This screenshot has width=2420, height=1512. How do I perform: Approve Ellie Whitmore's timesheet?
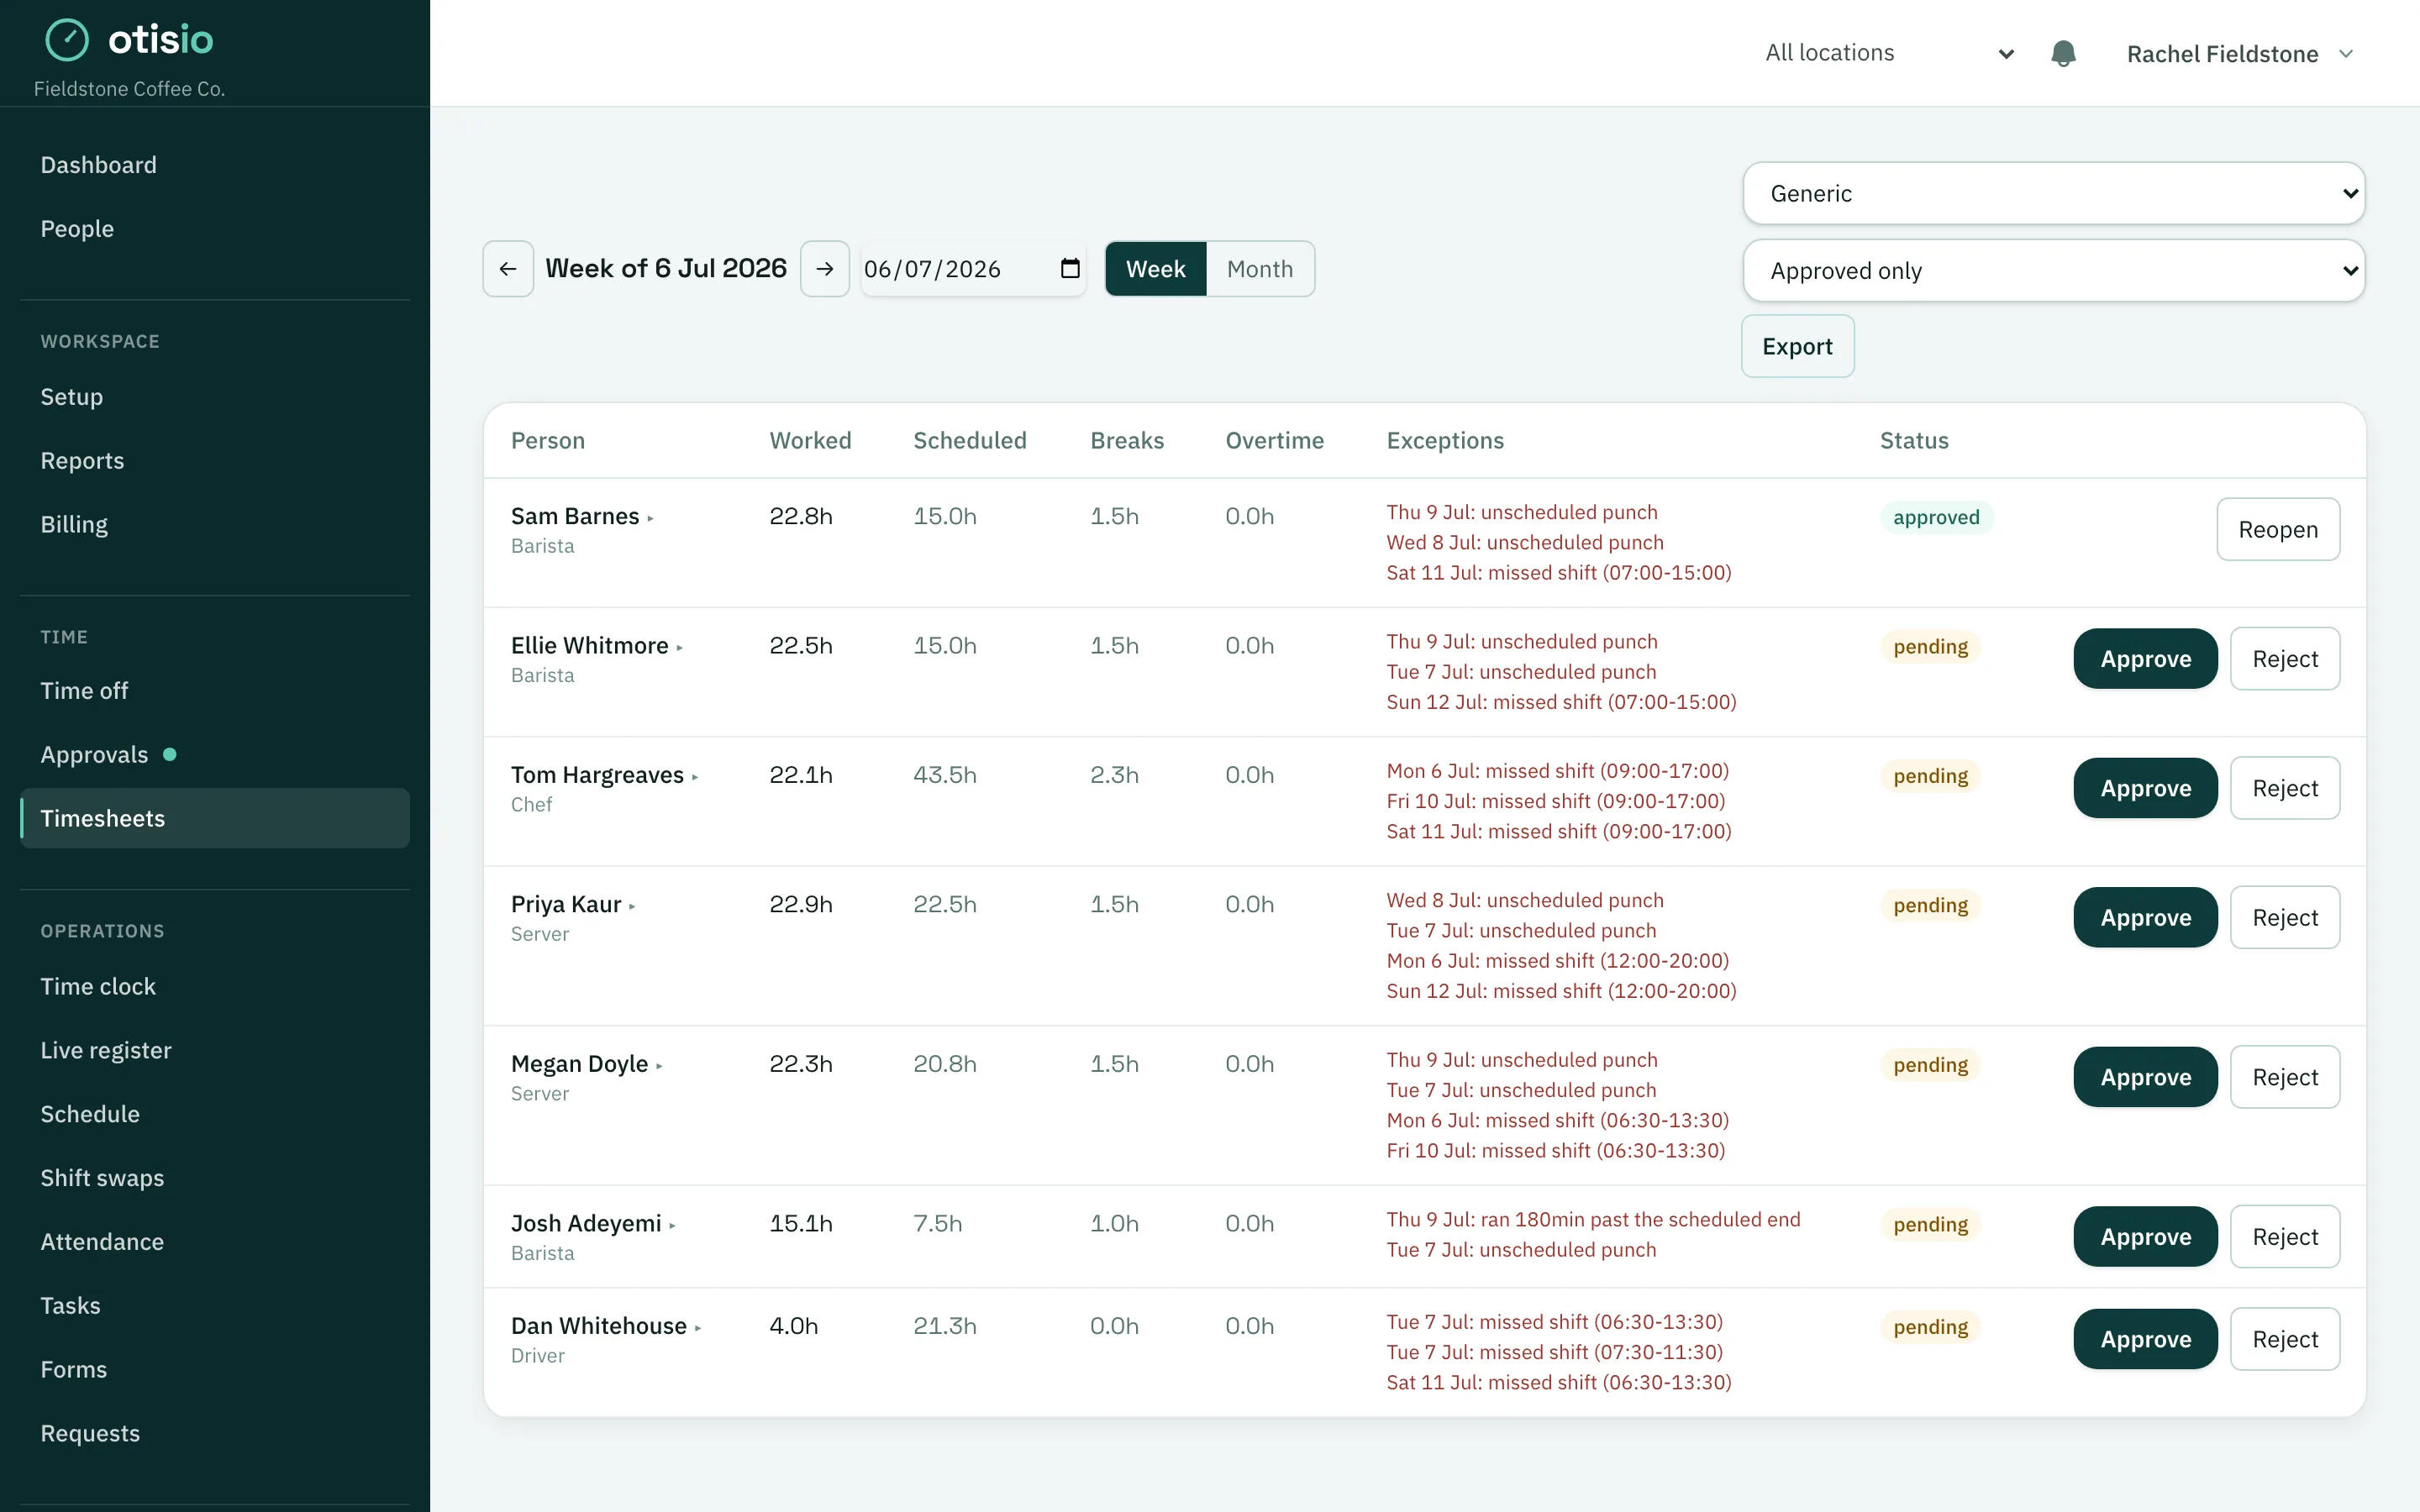point(2145,659)
